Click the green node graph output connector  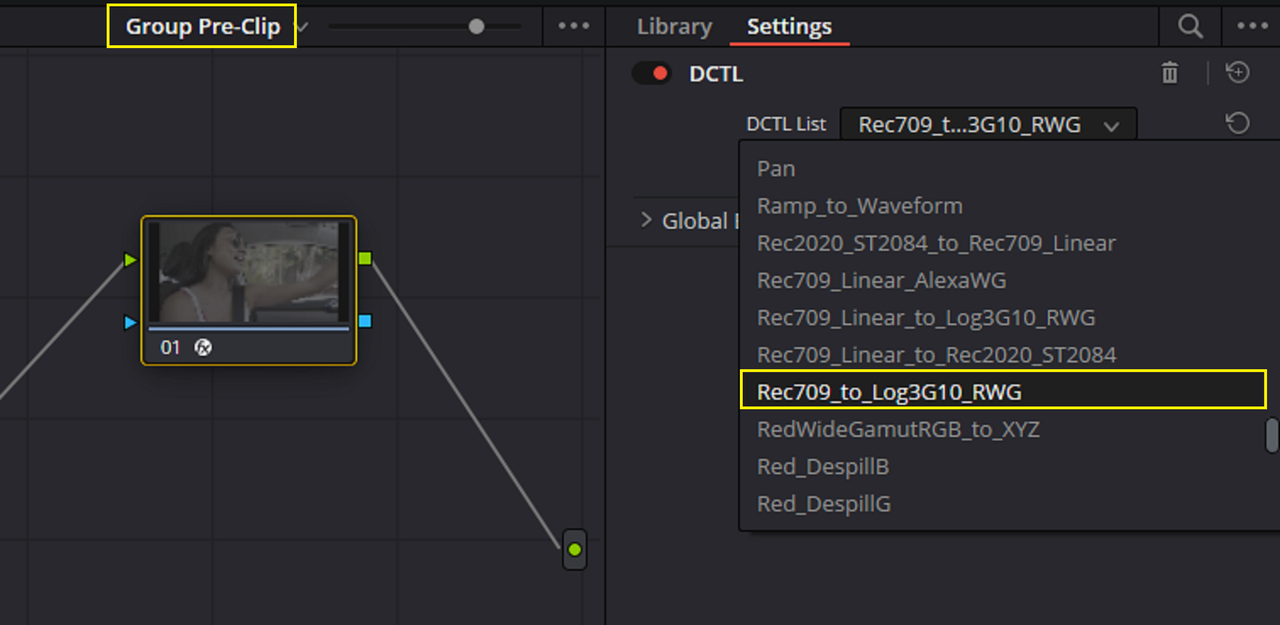pos(574,549)
